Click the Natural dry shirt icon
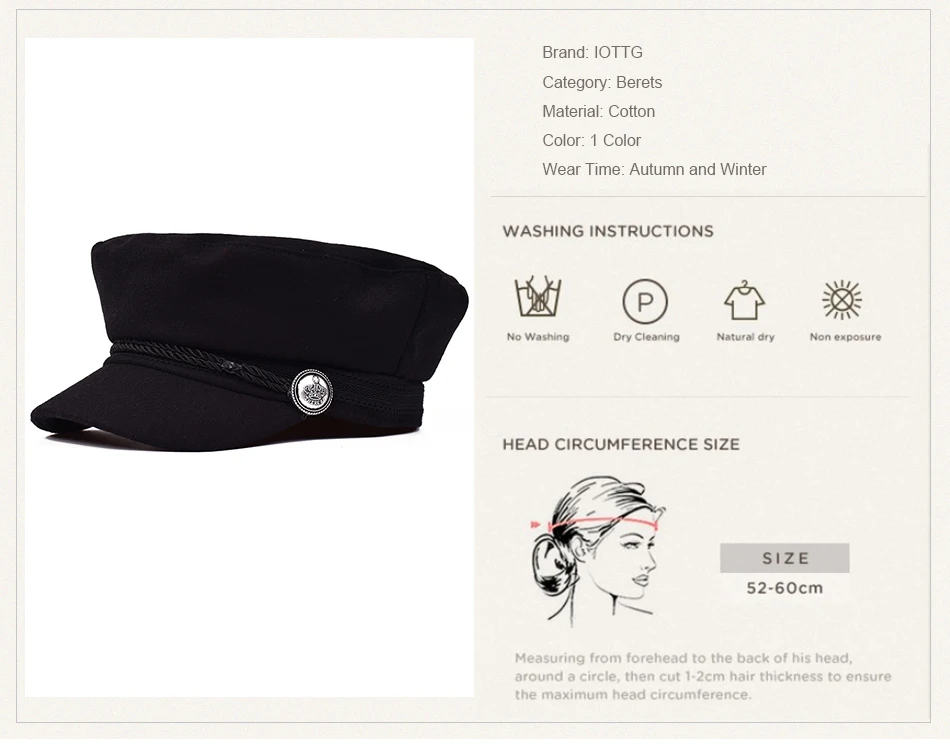Screen dimensions: 950x744 (745, 300)
